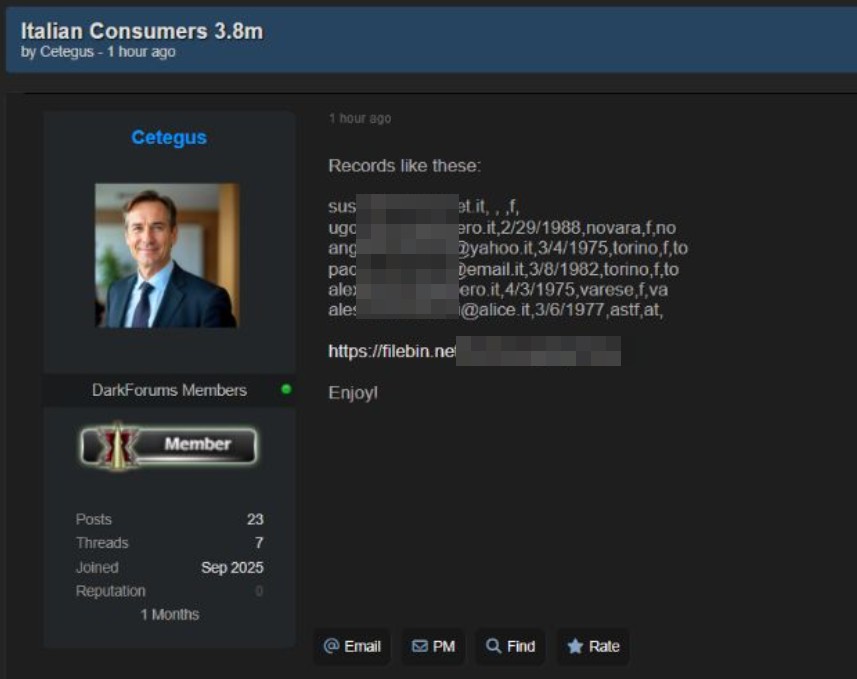The height and width of the screenshot is (679, 857).
Task: Send a PM to the poster
Action: [433, 646]
